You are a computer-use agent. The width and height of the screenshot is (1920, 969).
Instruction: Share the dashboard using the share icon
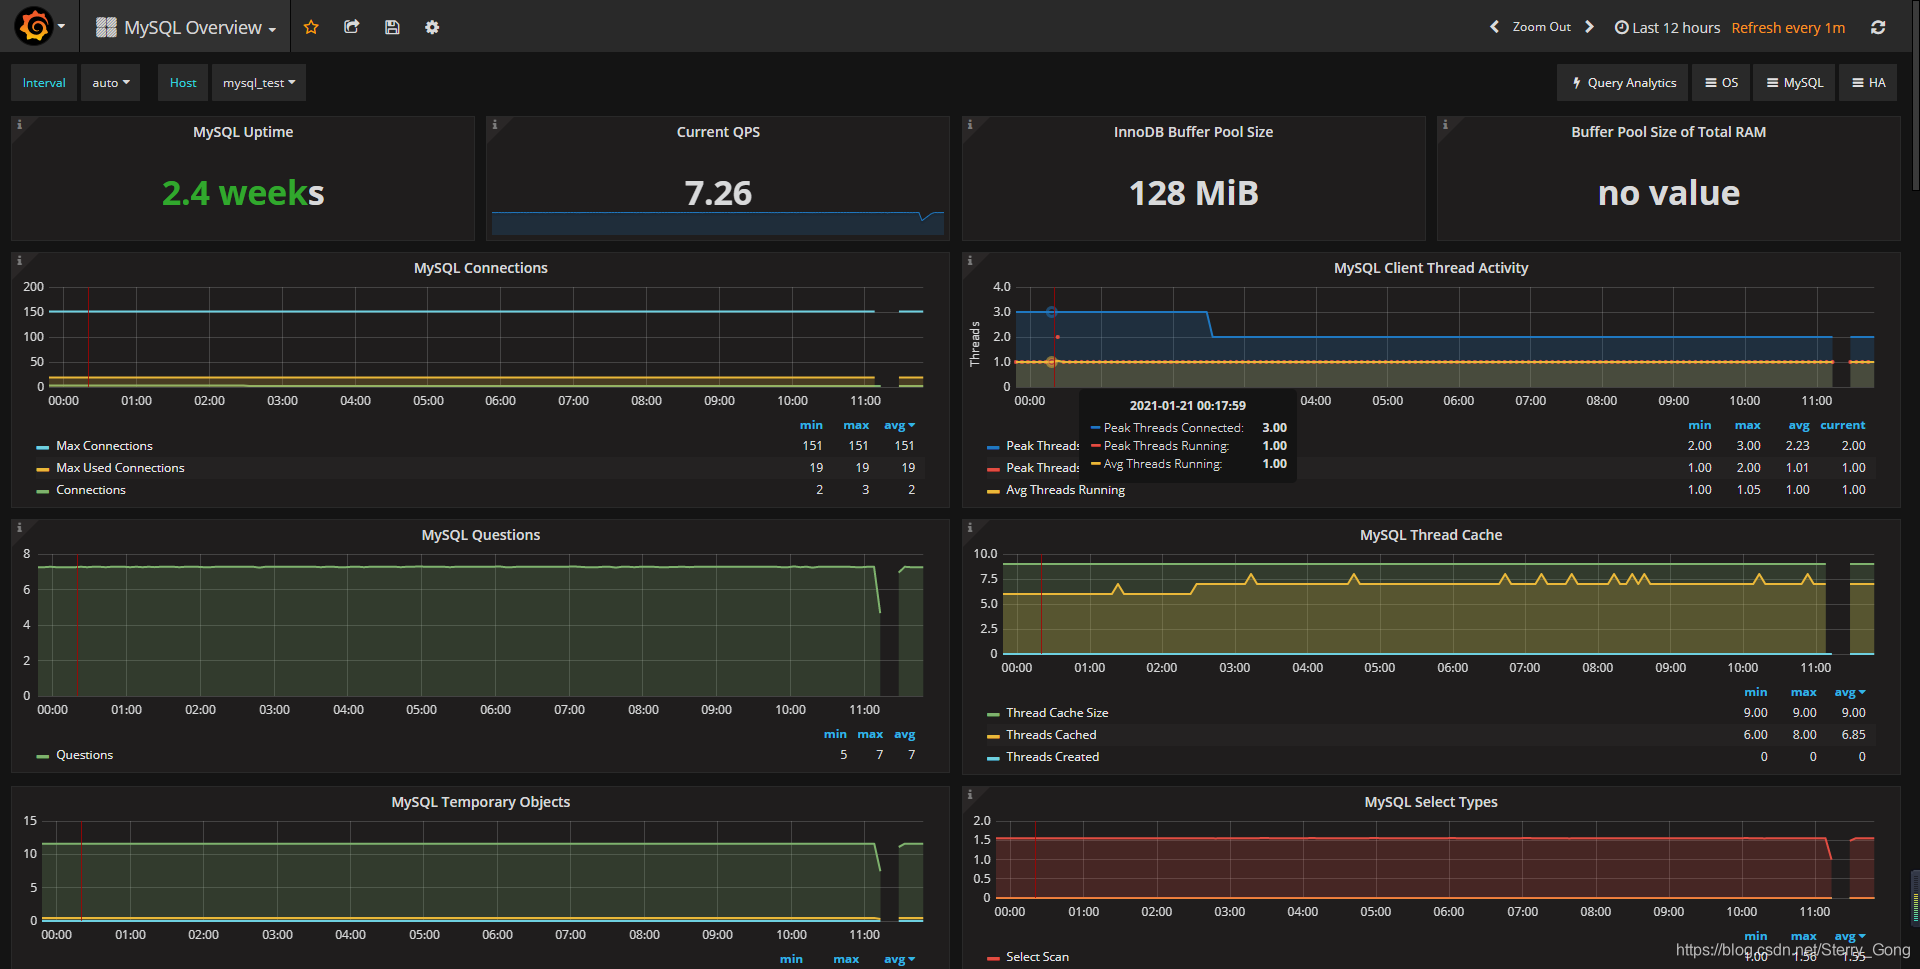pyautogui.click(x=351, y=27)
